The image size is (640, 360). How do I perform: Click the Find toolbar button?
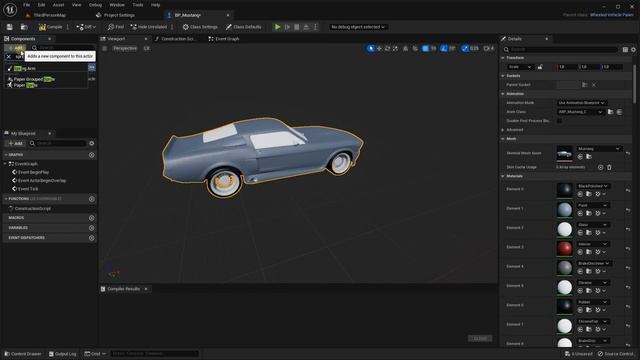pos(116,27)
